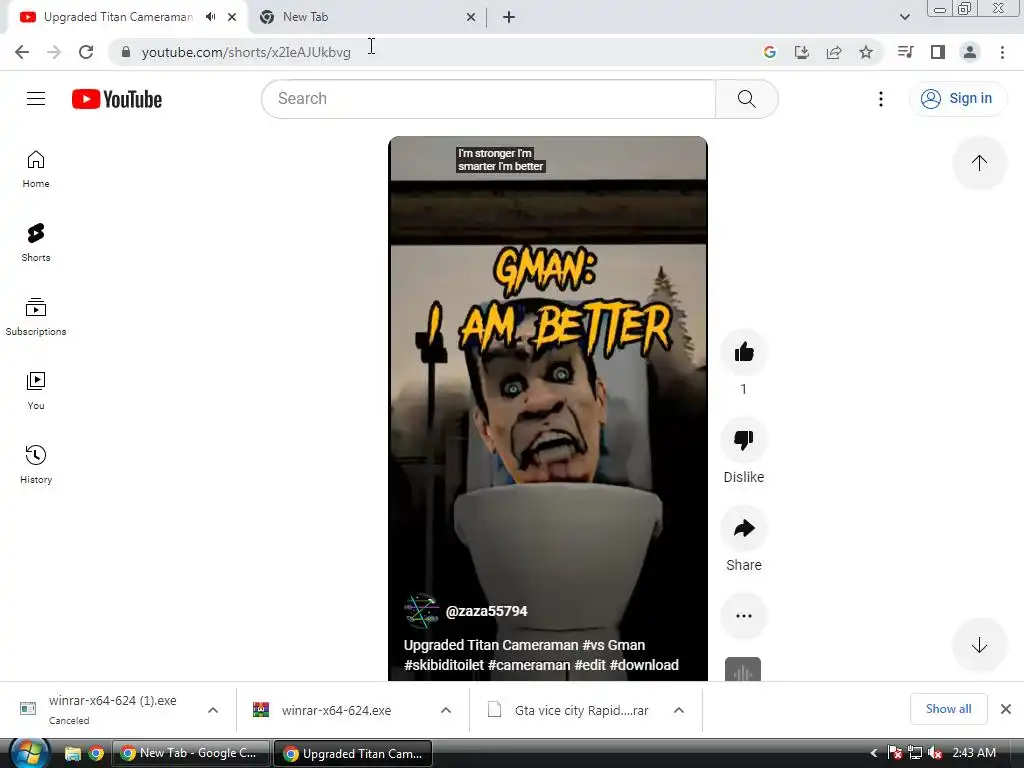Close the downloads bar
This screenshot has height=768, width=1024.
click(x=1006, y=709)
